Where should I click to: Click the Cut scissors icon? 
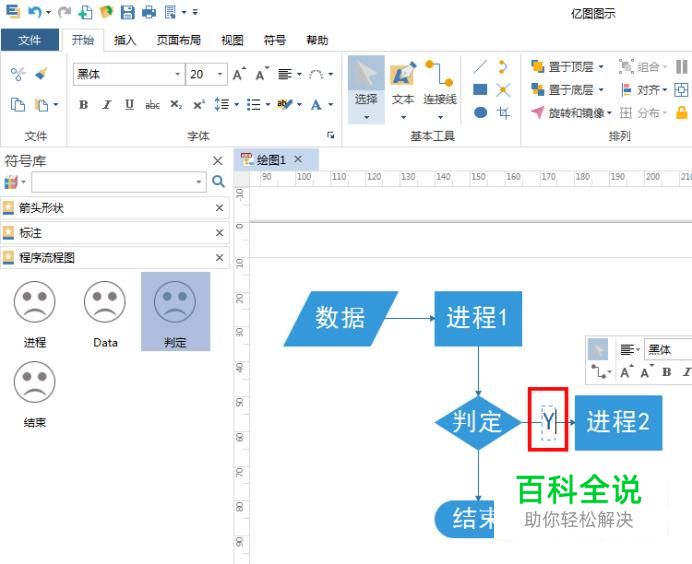coord(18,73)
